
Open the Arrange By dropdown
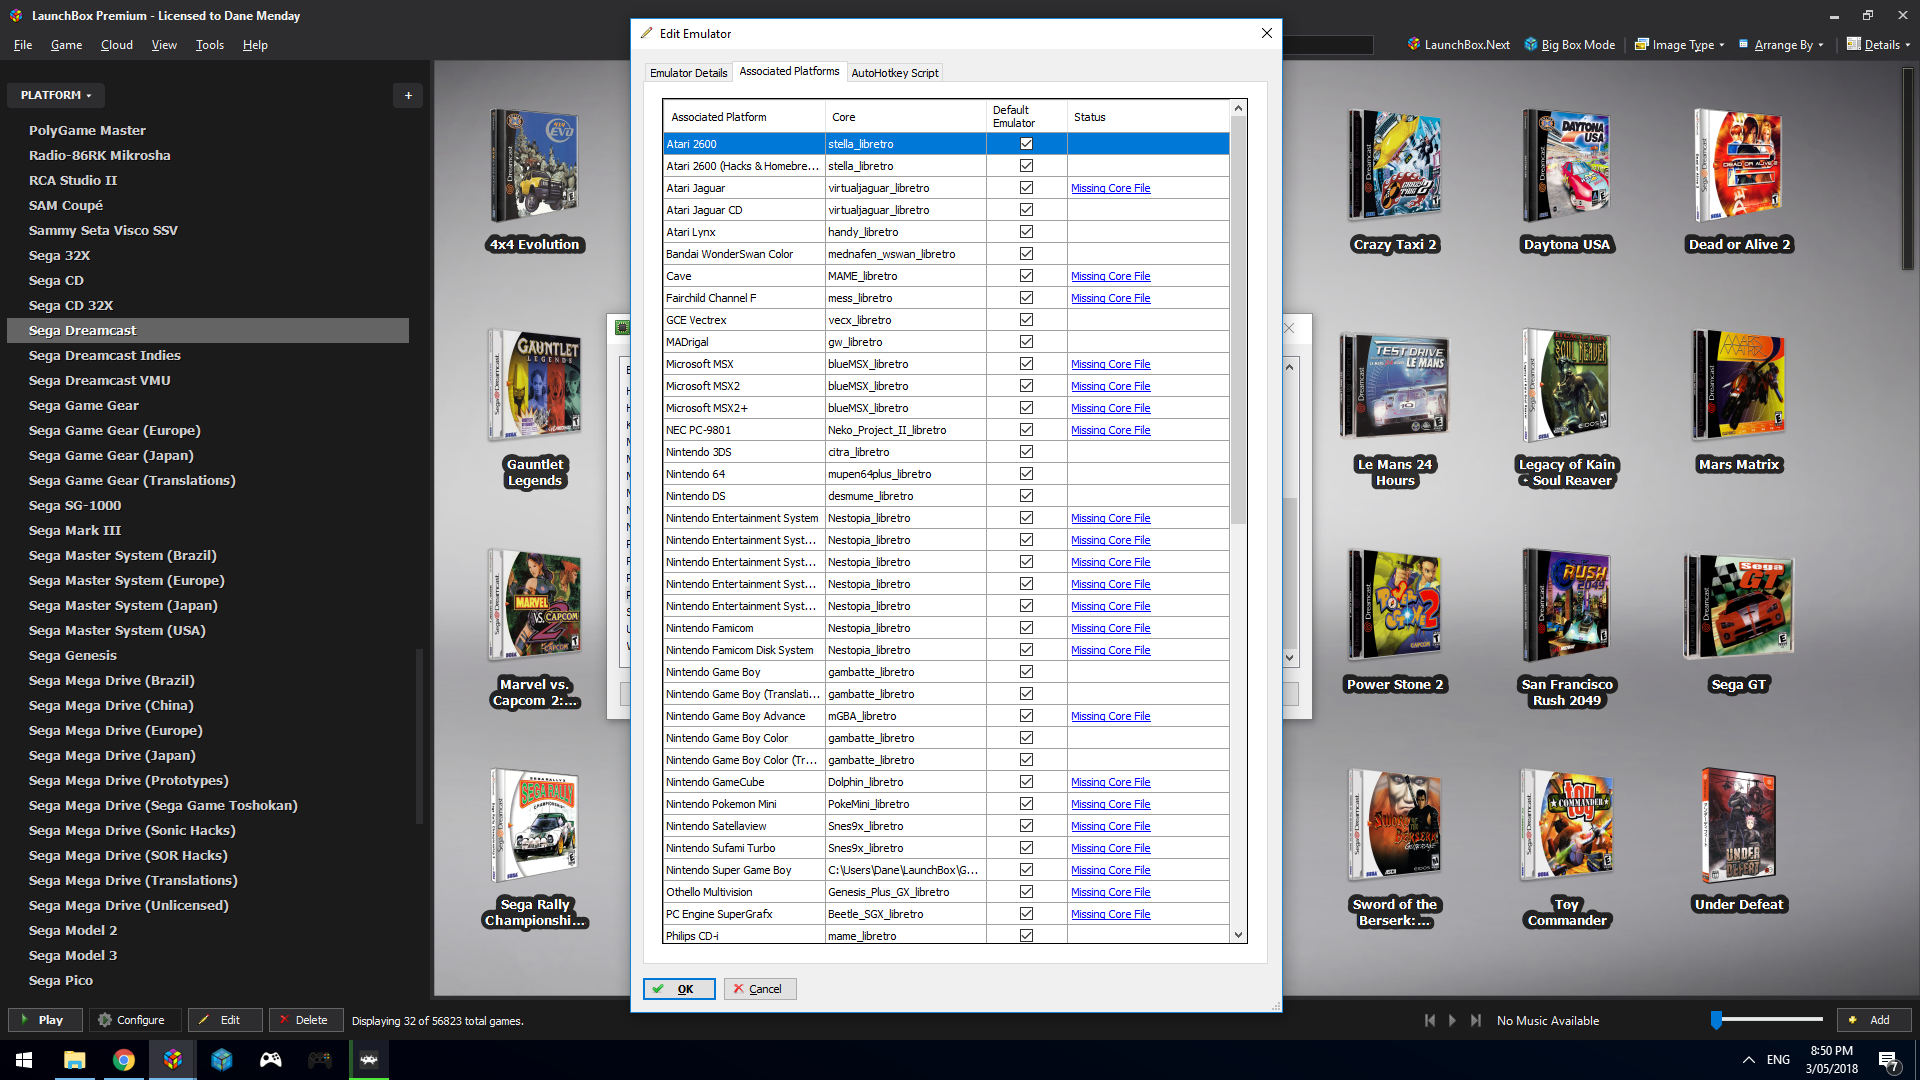(1781, 44)
